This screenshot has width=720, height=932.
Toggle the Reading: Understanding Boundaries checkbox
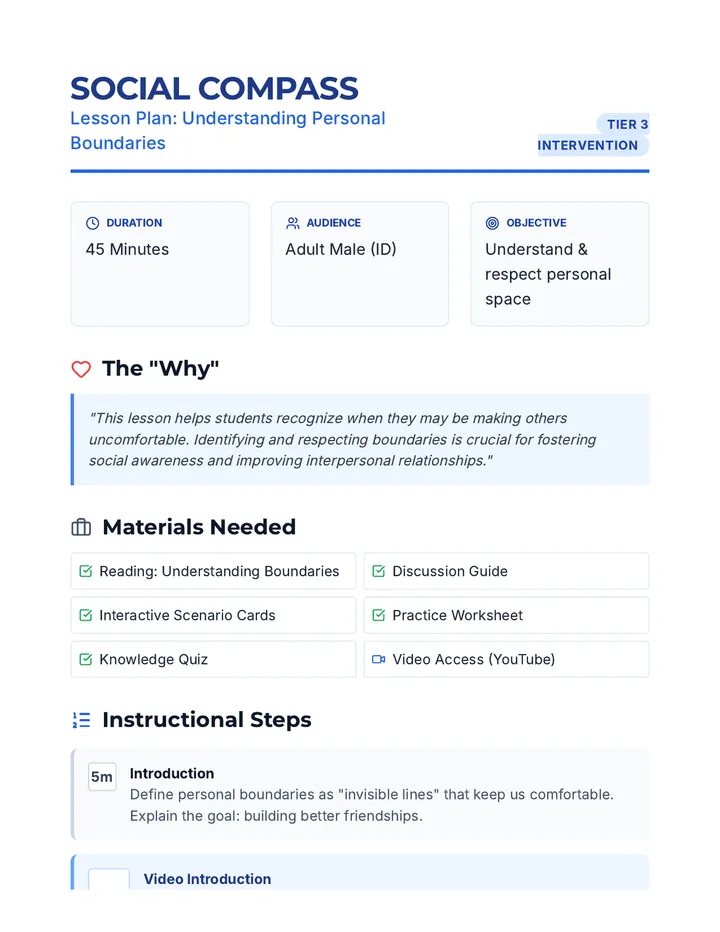tap(86, 571)
